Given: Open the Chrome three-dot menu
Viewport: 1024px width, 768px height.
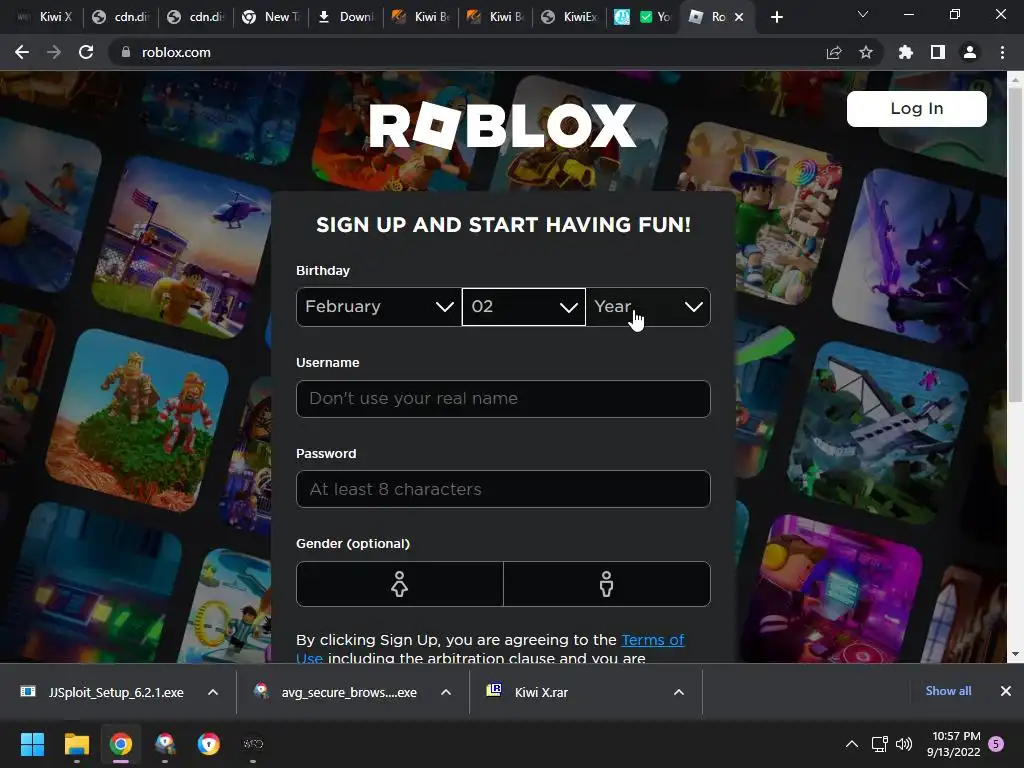Looking at the screenshot, I should point(1002,52).
